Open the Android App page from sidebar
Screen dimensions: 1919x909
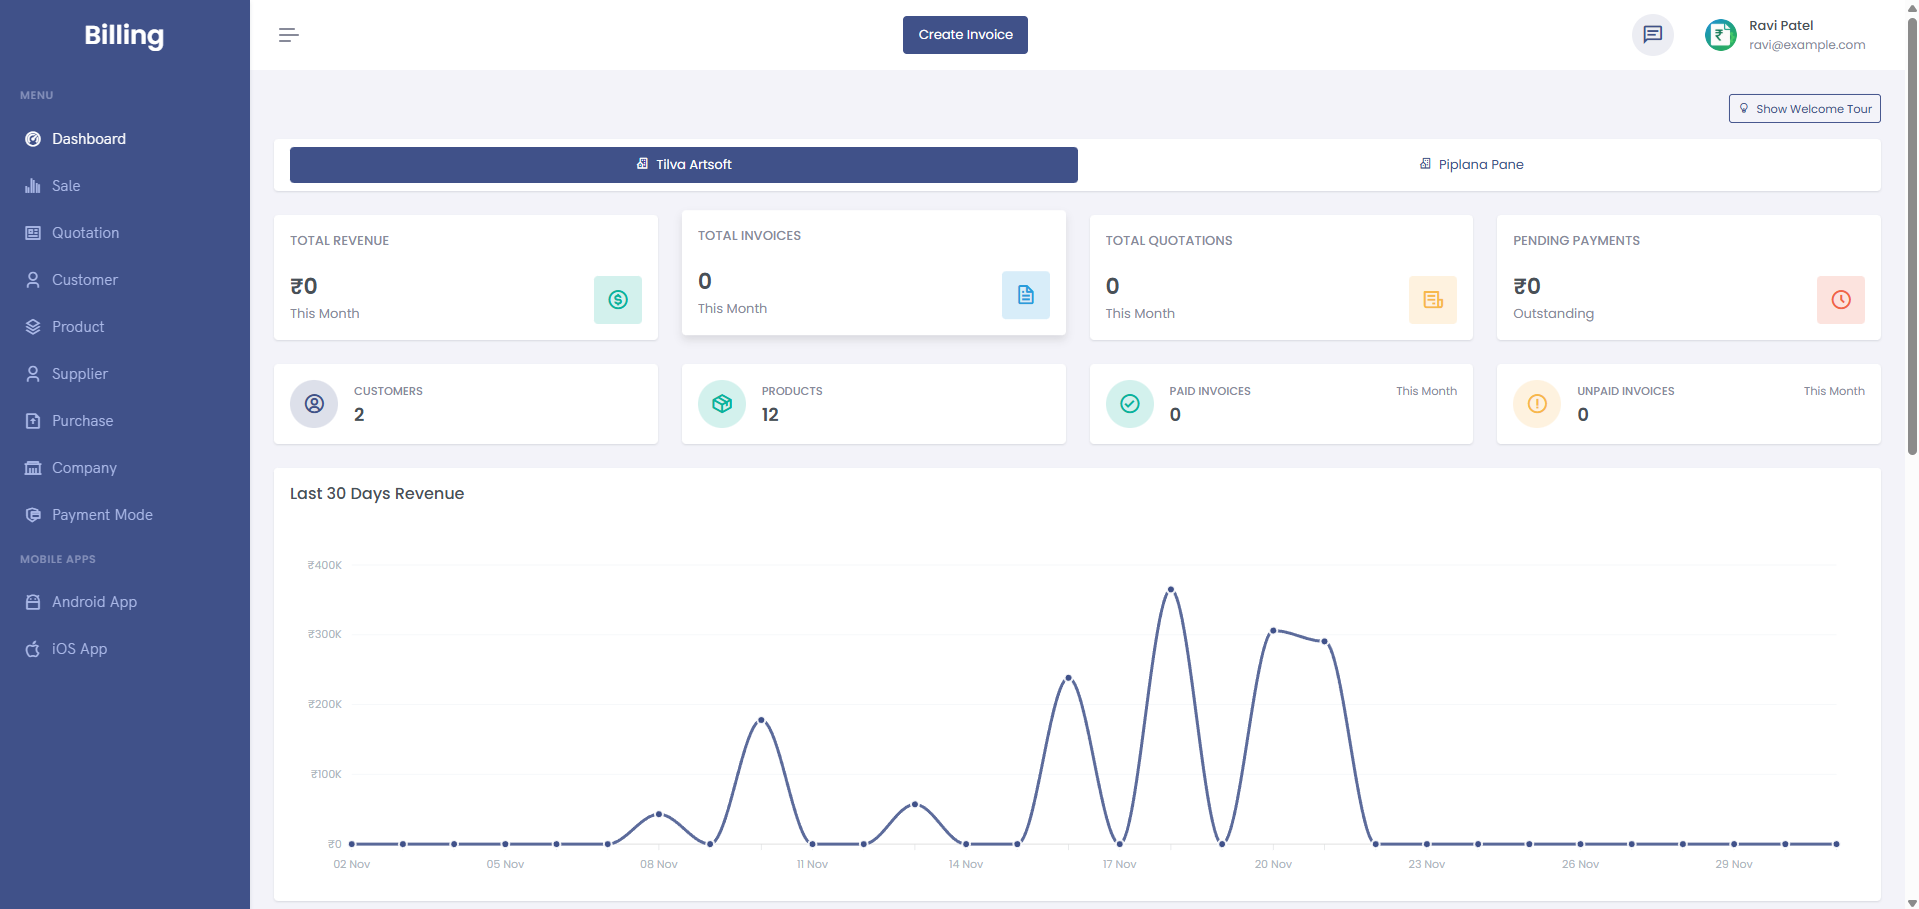(x=93, y=602)
